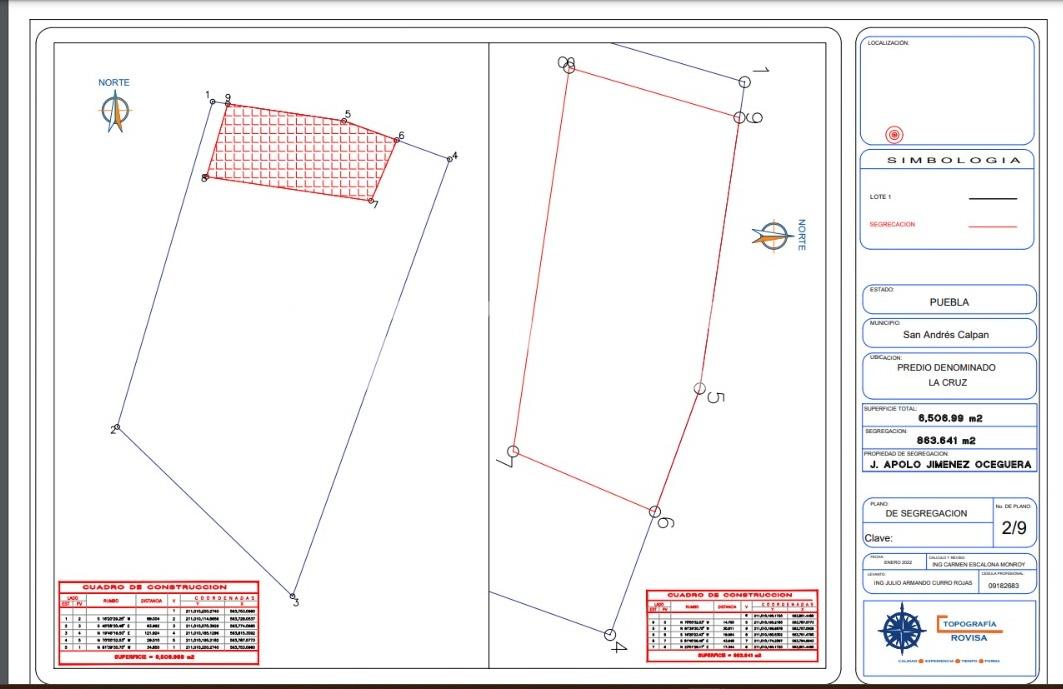This screenshot has height=689, width=1063.
Task: Select the right Cuadro de Construcción table
Action: click(x=732, y=625)
